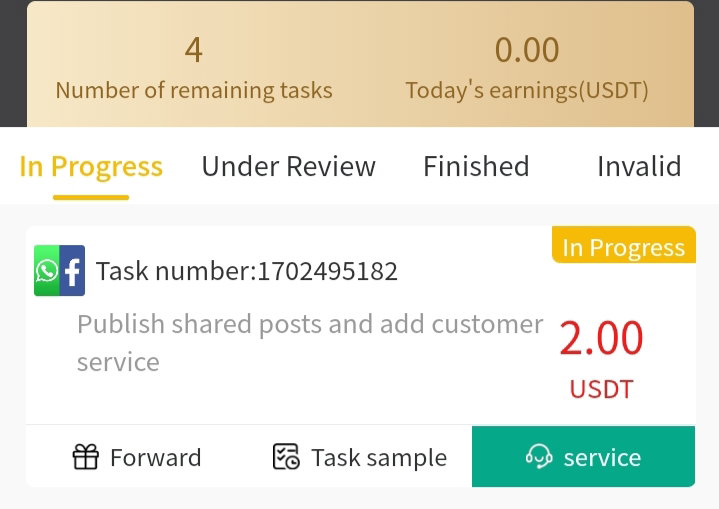The image size is (719, 509).
Task: Click the red USDT currency label
Action: (601, 389)
